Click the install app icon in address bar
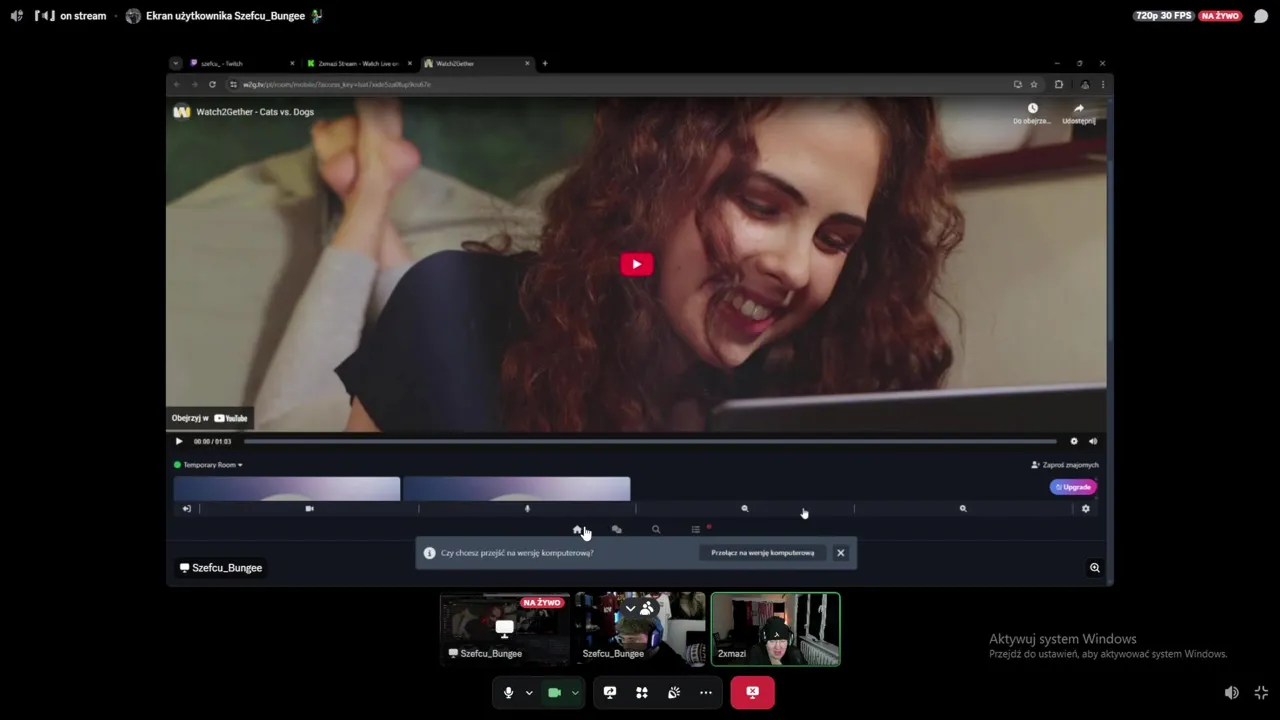The width and height of the screenshot is (1280, 720). (x=1018, y=85)
